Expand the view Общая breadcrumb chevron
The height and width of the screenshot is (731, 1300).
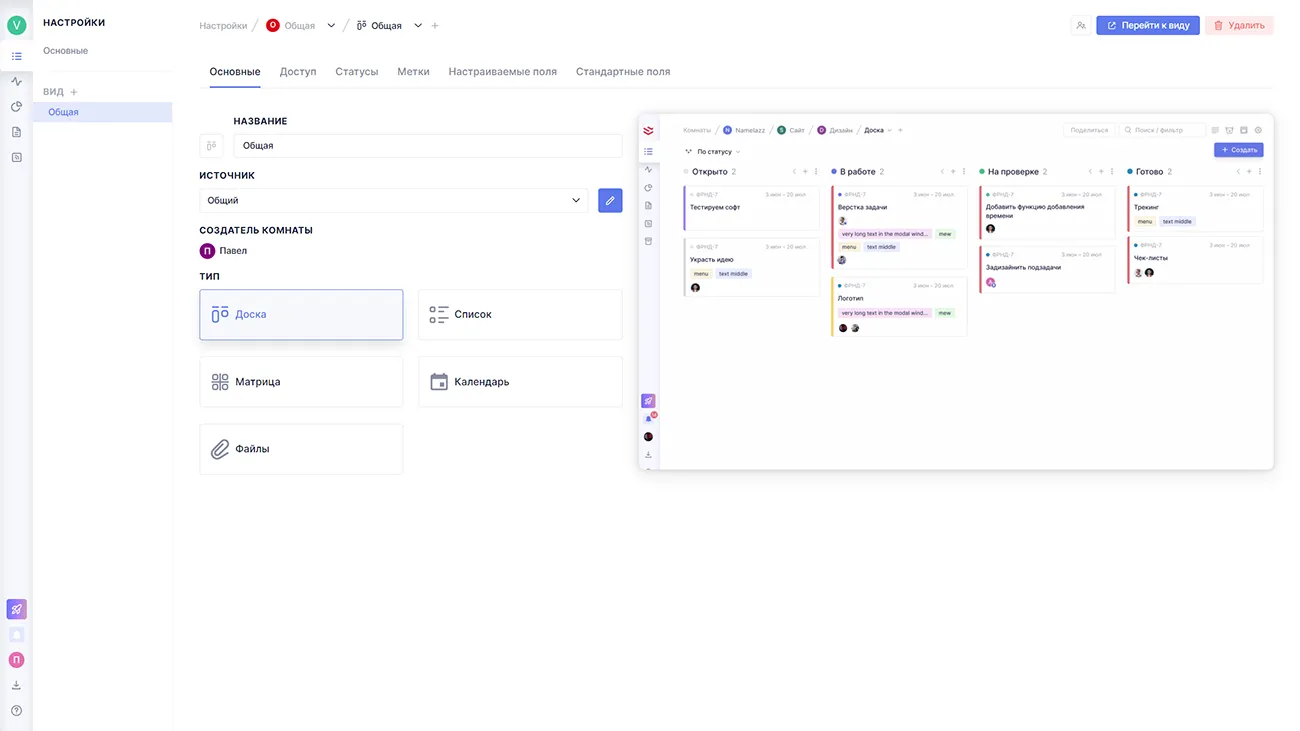[x=418, y=26]
